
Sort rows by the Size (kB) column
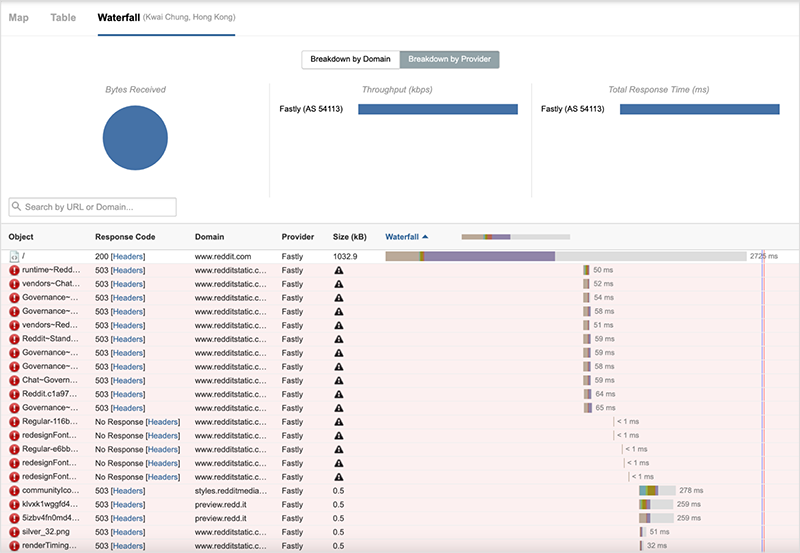click(349, 237)
